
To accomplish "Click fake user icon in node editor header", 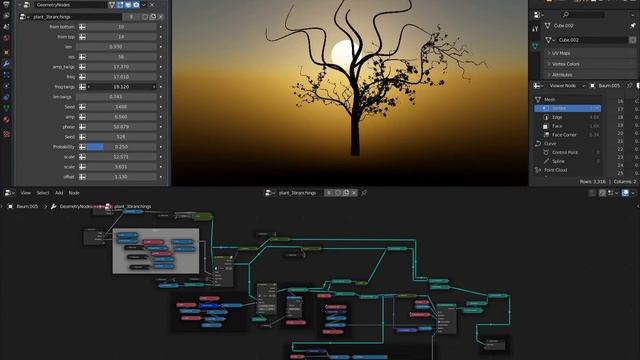I will point(338,193).
